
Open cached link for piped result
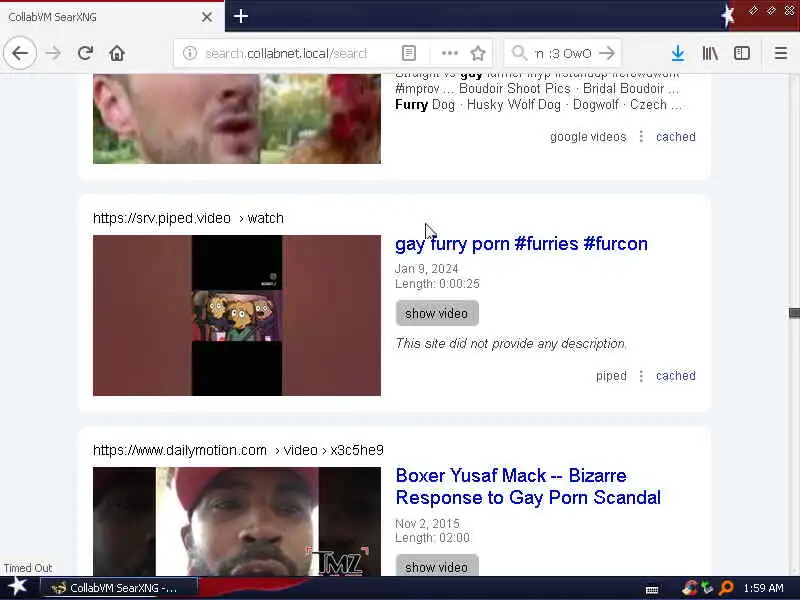coord(676,376)
